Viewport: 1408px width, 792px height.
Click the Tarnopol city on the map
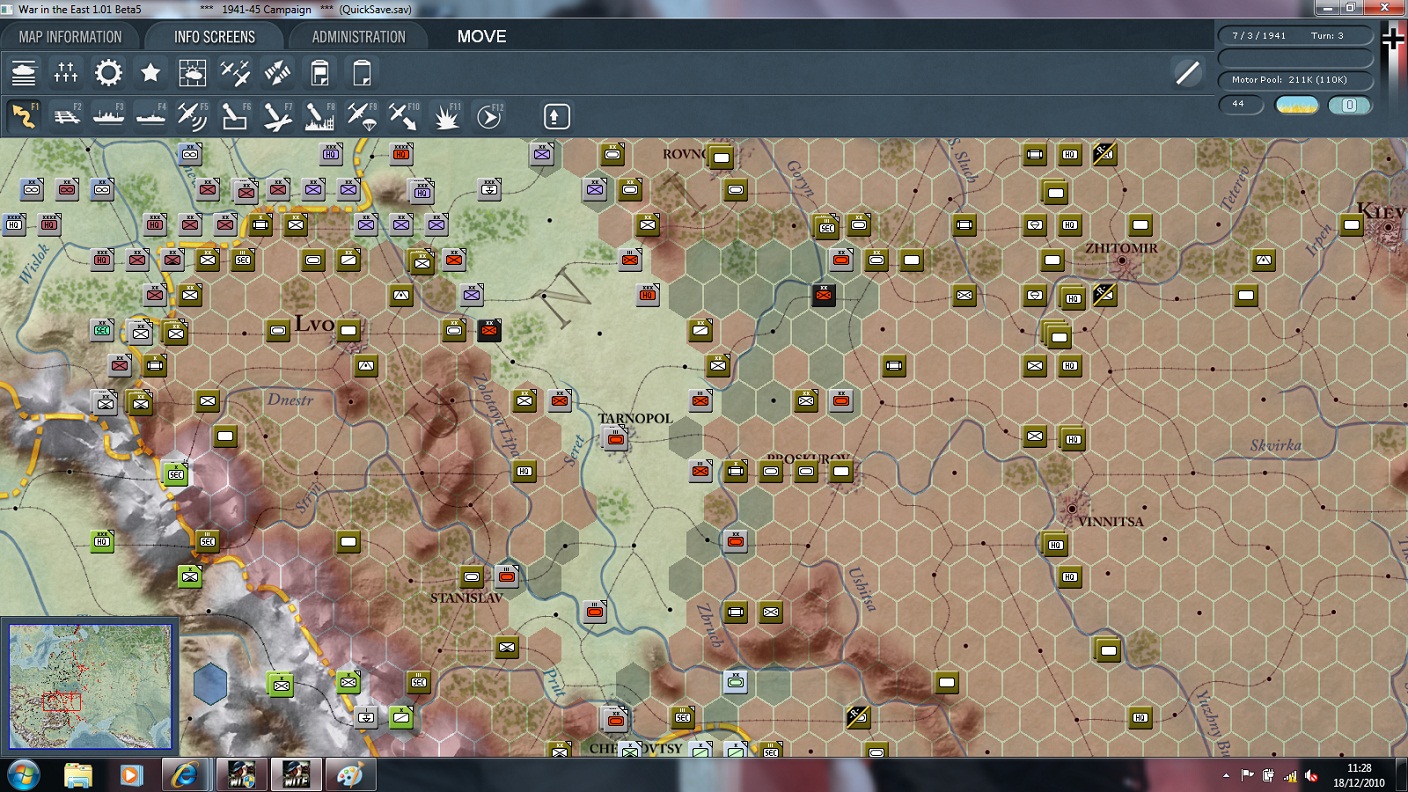[616, 437]
